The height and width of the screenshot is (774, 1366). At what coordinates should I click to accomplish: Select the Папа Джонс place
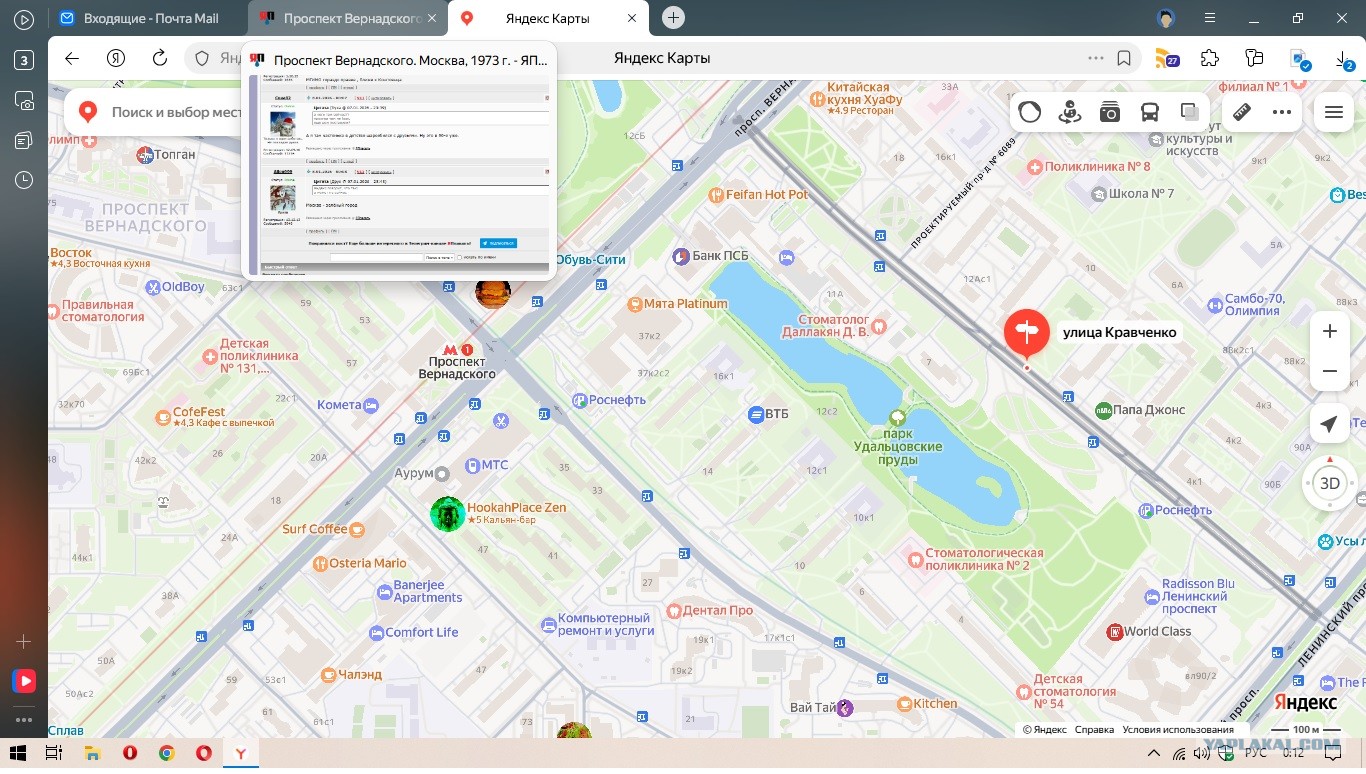click(x=1140, y=409)
